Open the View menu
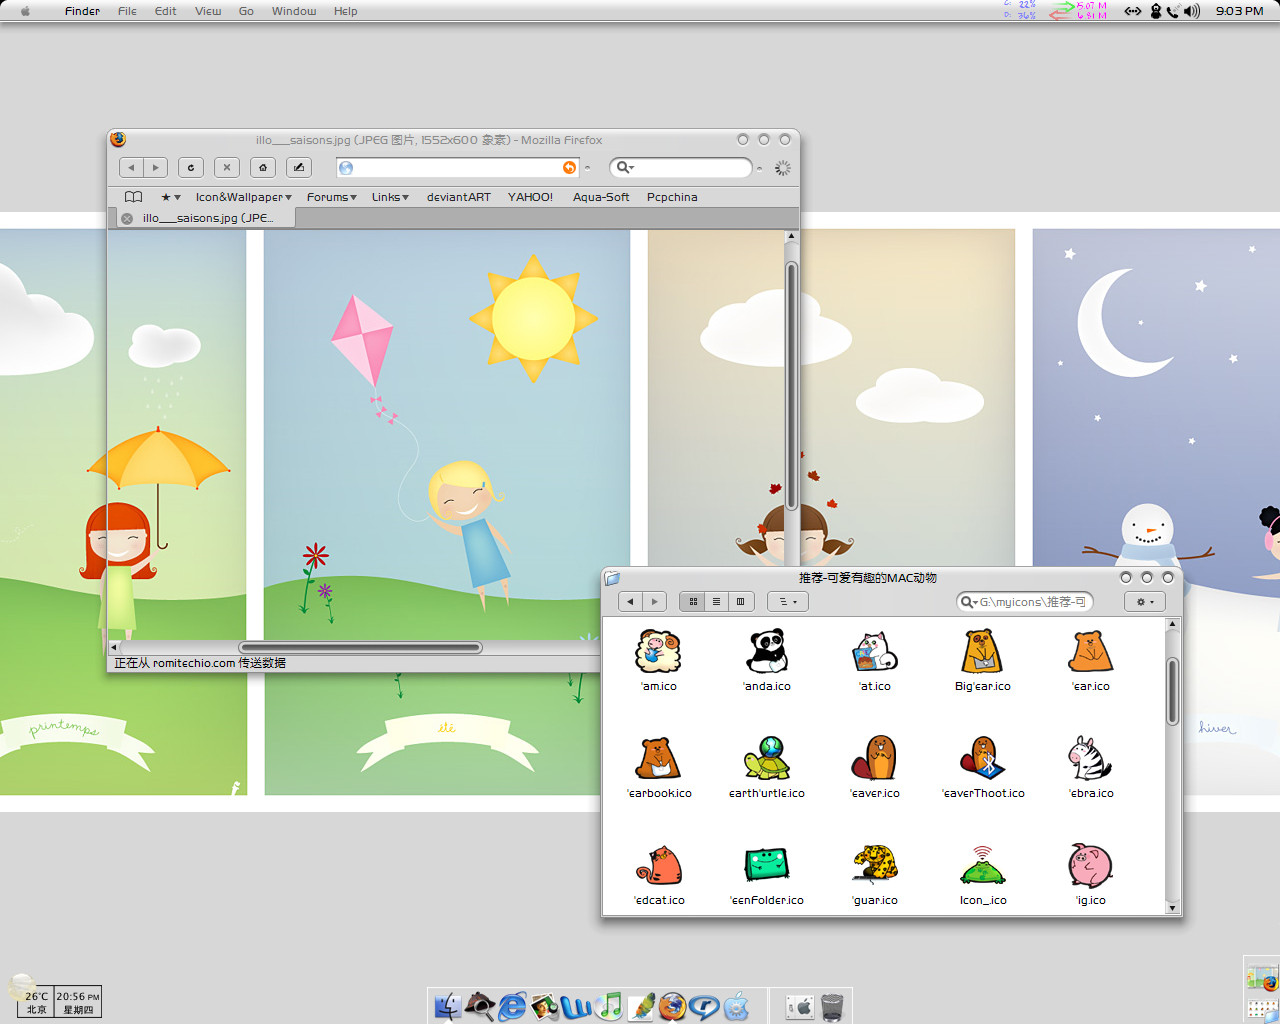 coord(208,11)
